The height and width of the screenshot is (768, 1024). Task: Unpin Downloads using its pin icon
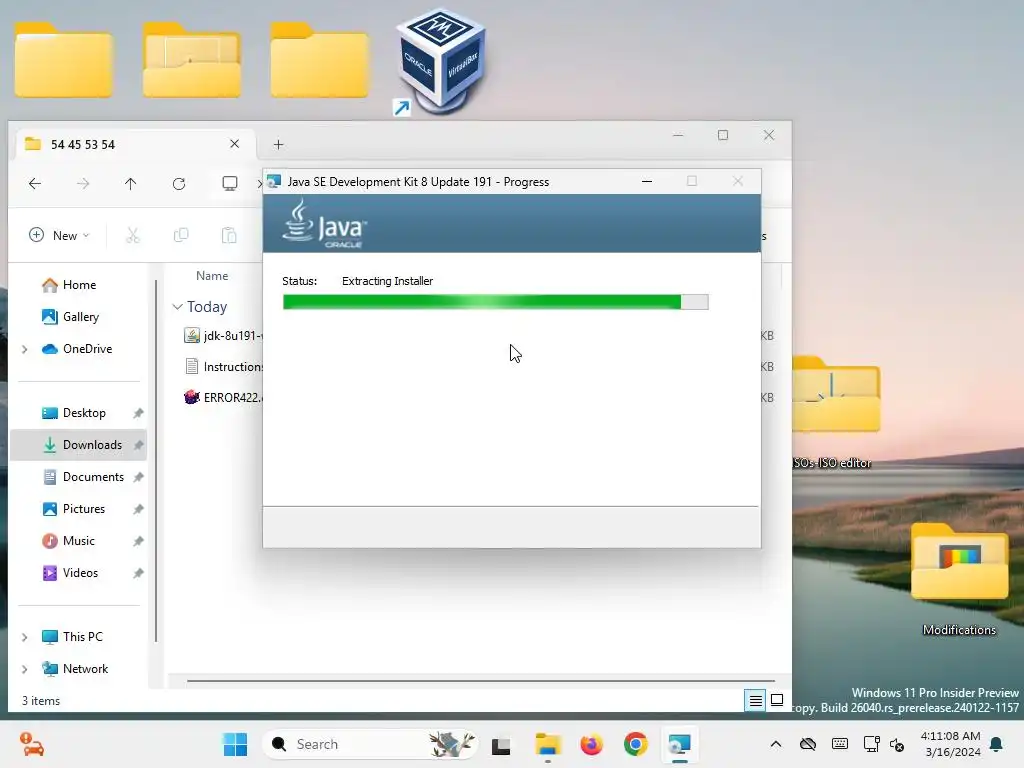tap(138, 445)
